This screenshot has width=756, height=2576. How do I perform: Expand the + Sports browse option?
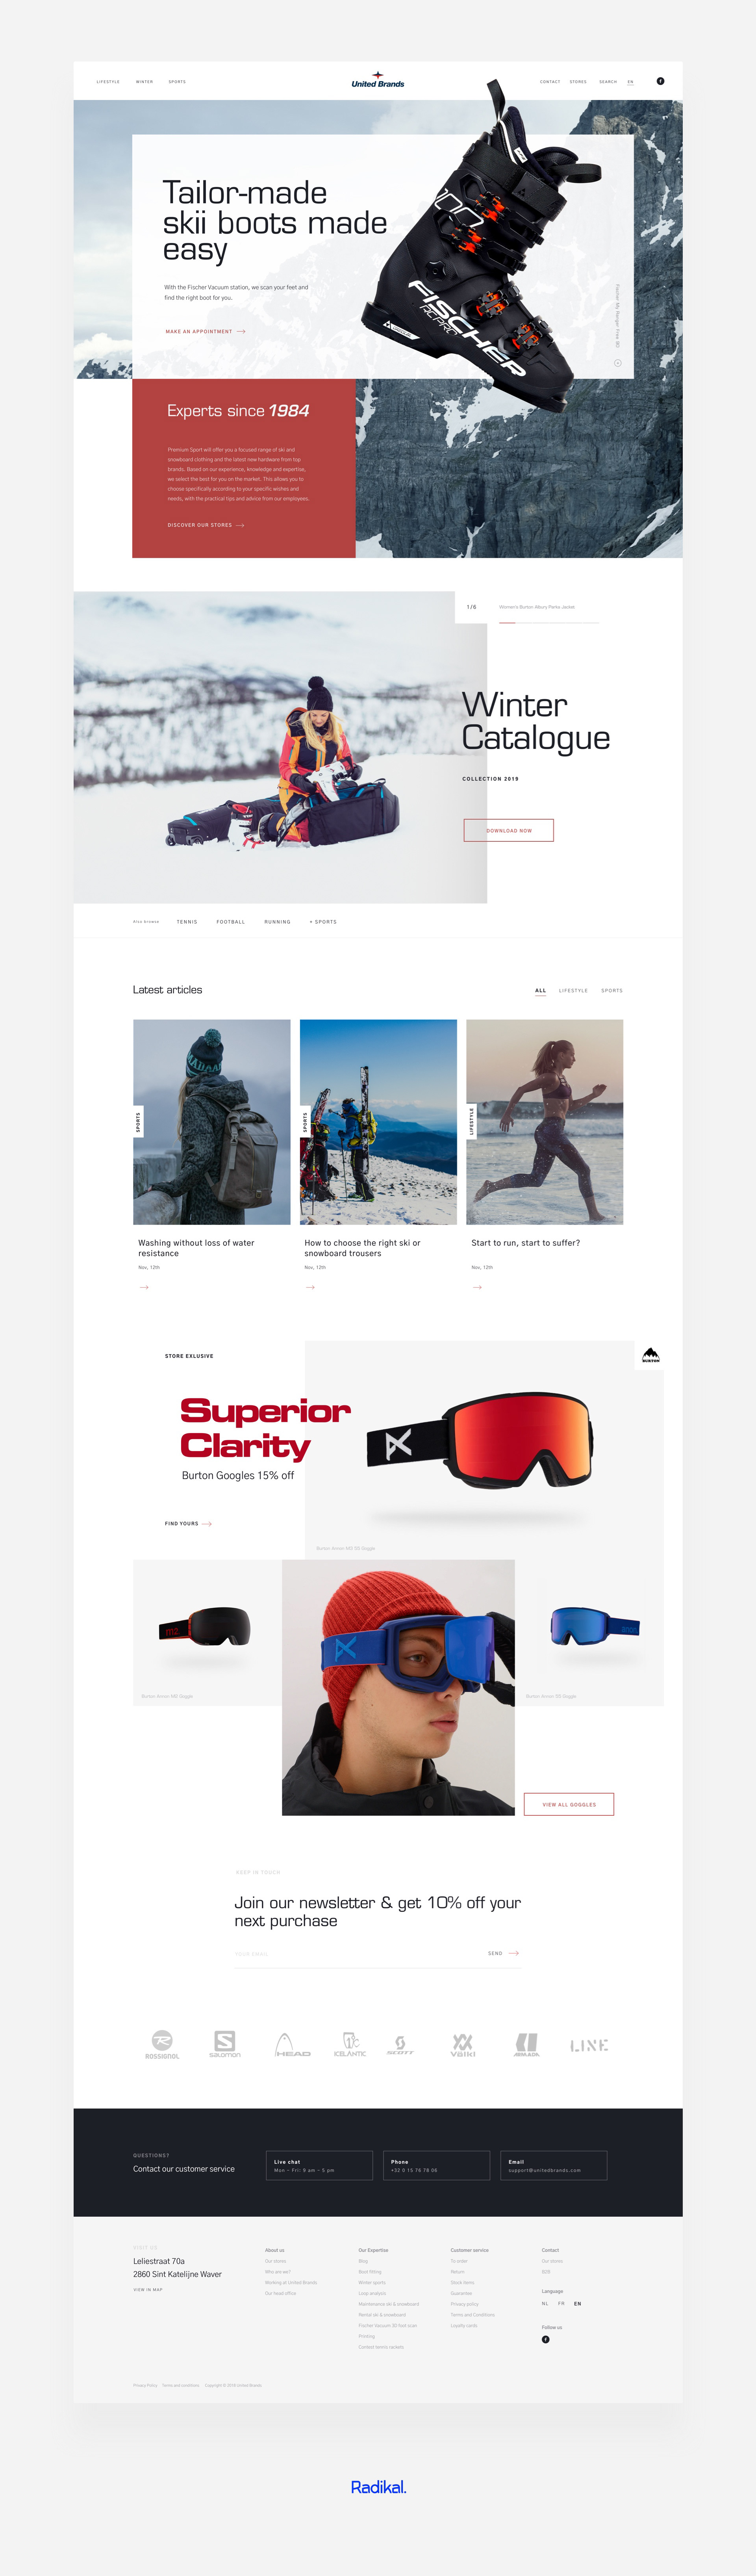[x=323, y=922]
